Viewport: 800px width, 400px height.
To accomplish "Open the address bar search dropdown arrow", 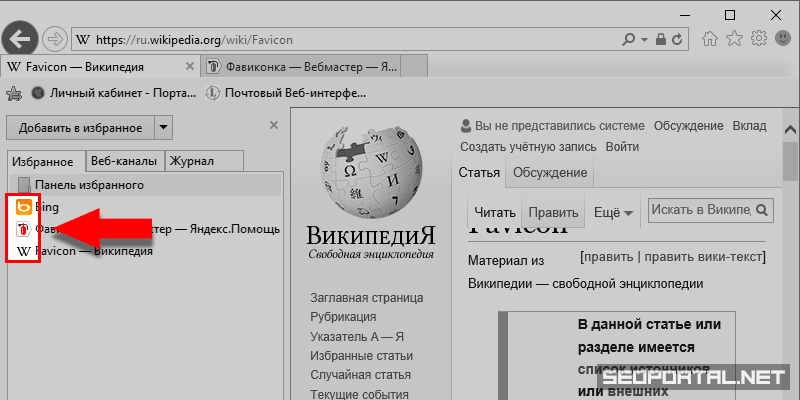I will (x=645, y=39).
